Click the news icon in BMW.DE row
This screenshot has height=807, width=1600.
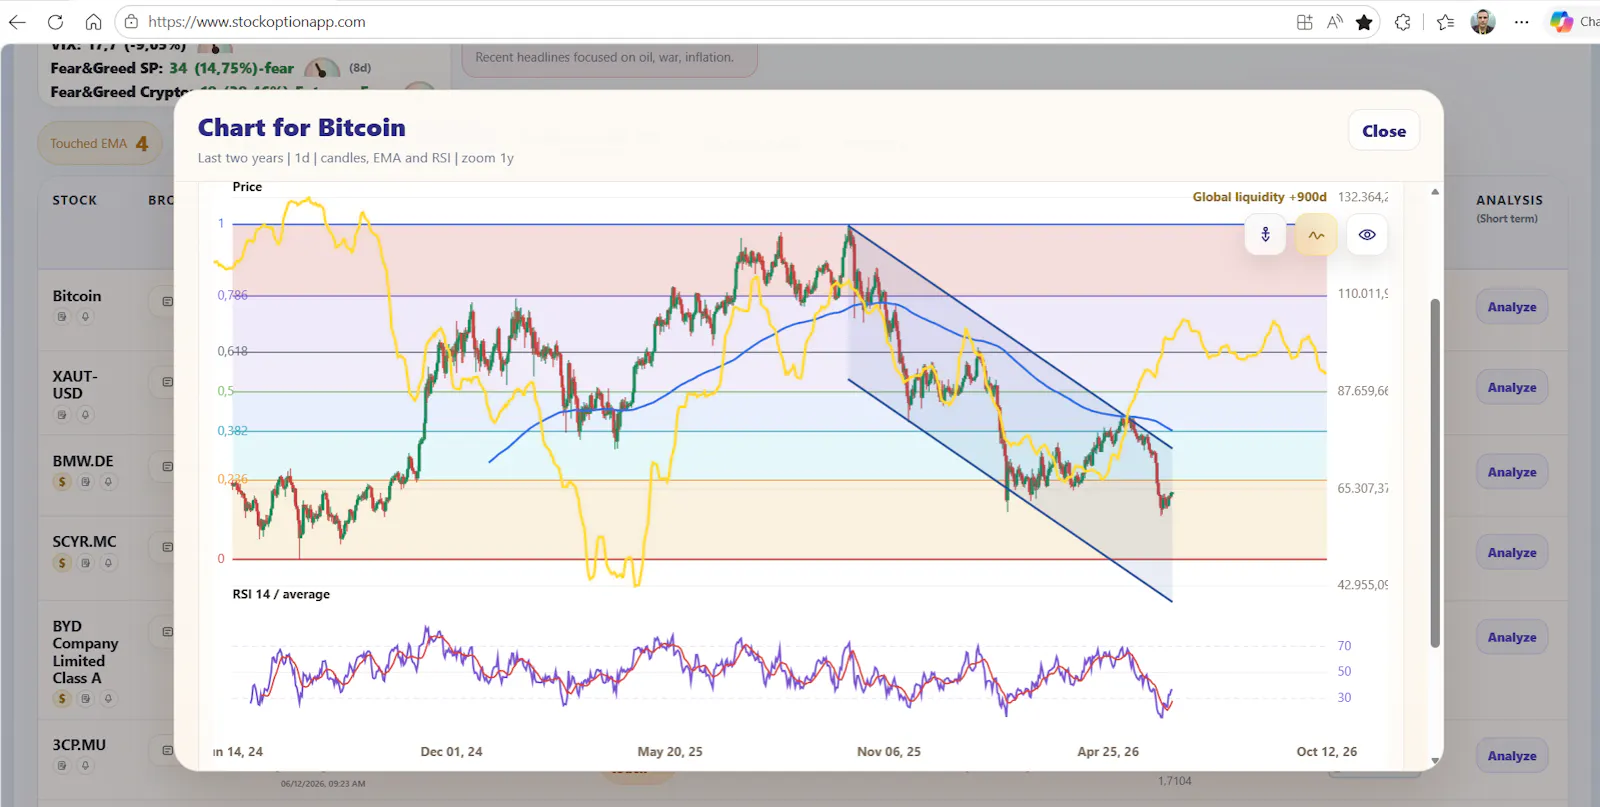coord(167,467)
